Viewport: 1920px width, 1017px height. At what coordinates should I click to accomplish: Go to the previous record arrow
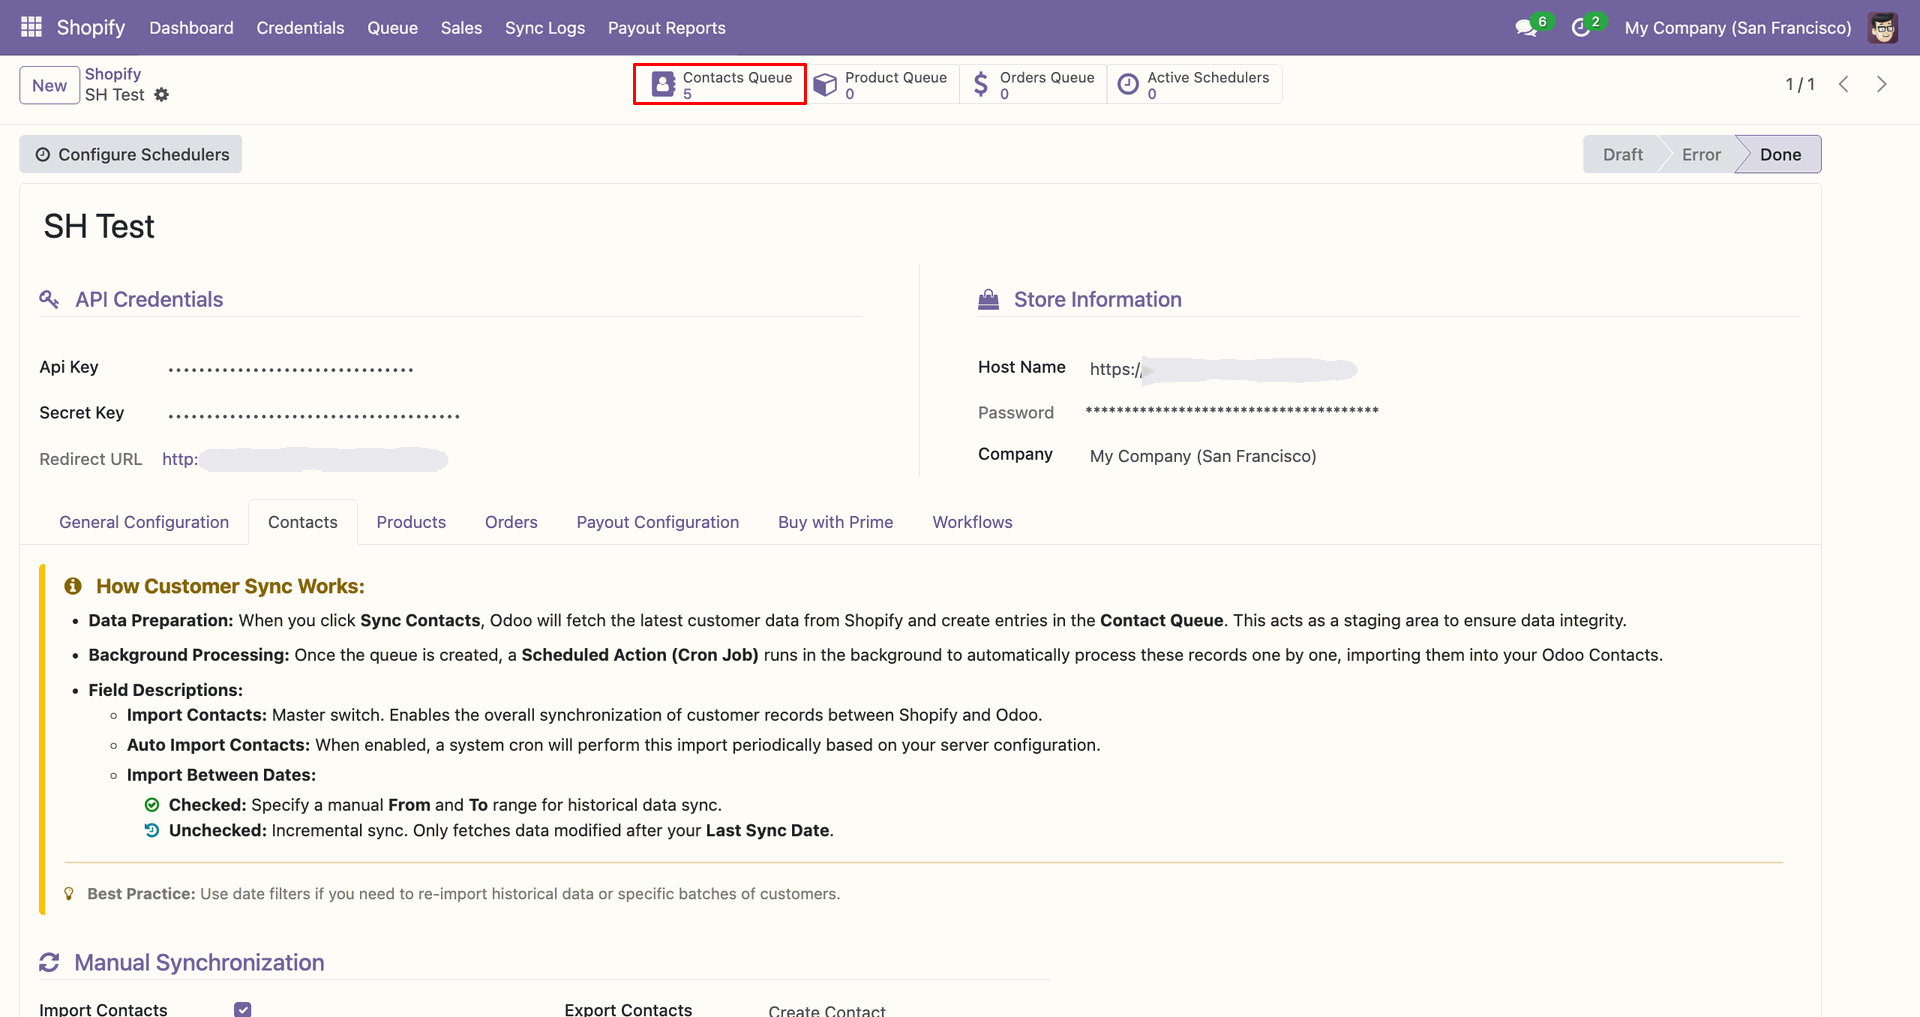pyautogui.click(x=1844, y=84)
